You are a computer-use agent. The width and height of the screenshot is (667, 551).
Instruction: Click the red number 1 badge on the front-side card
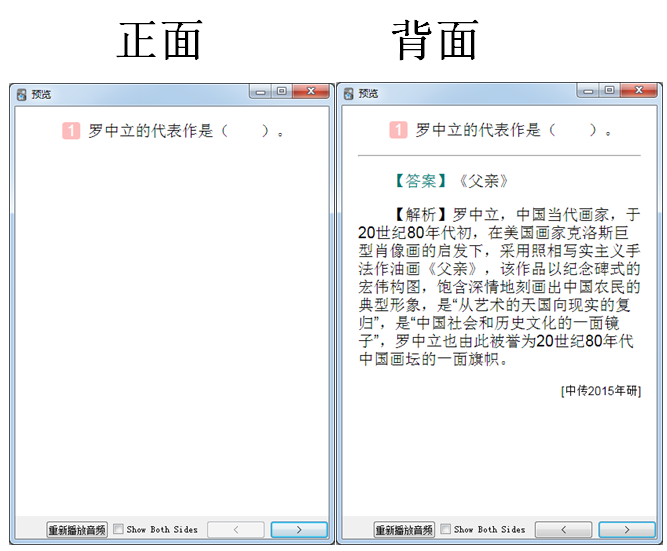(x=71, y=131)
